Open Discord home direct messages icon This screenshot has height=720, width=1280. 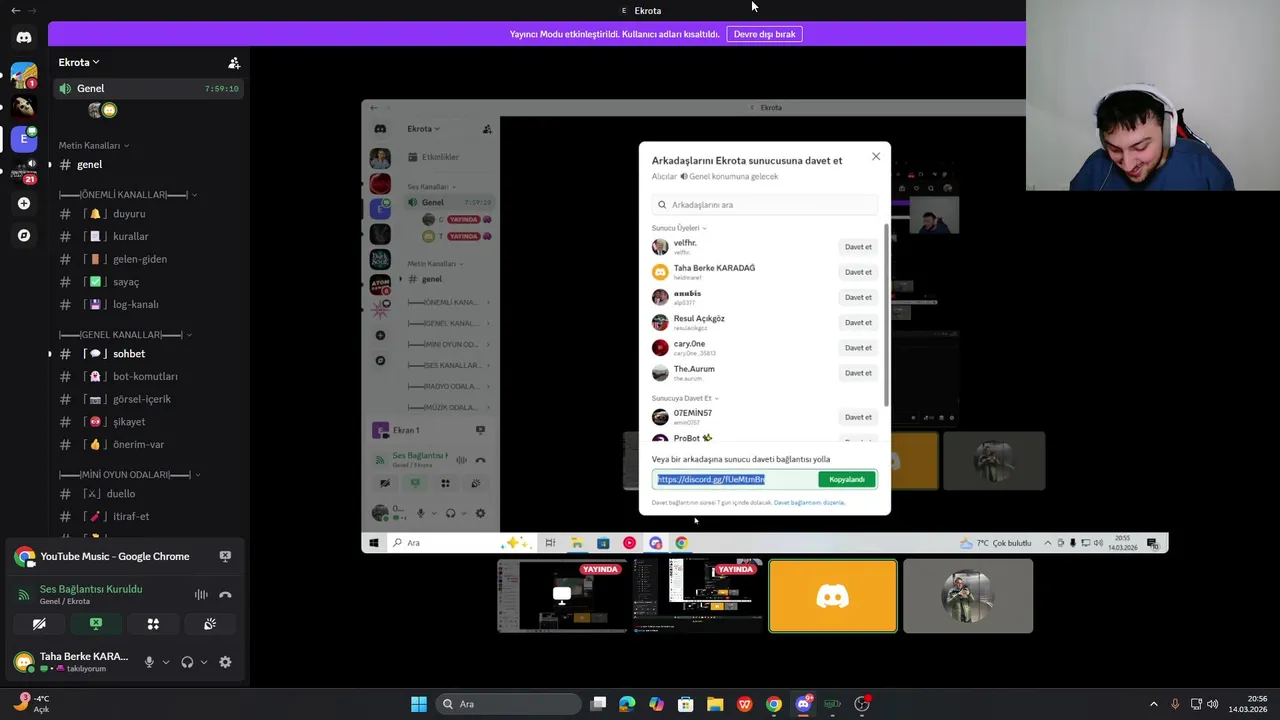[x=24, y=37]
